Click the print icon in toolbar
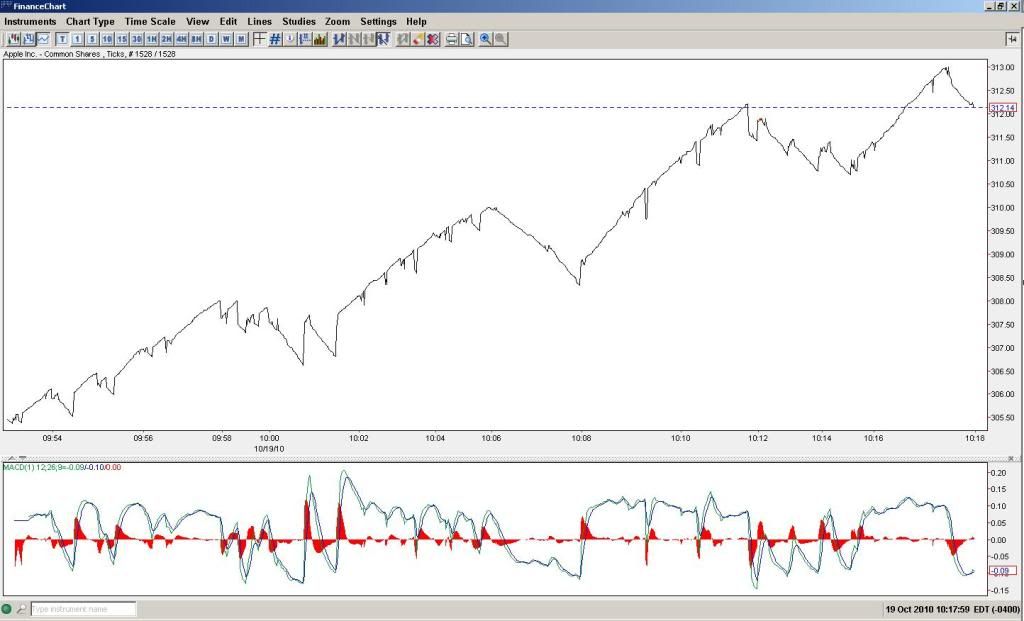 [x=451, y=39]
